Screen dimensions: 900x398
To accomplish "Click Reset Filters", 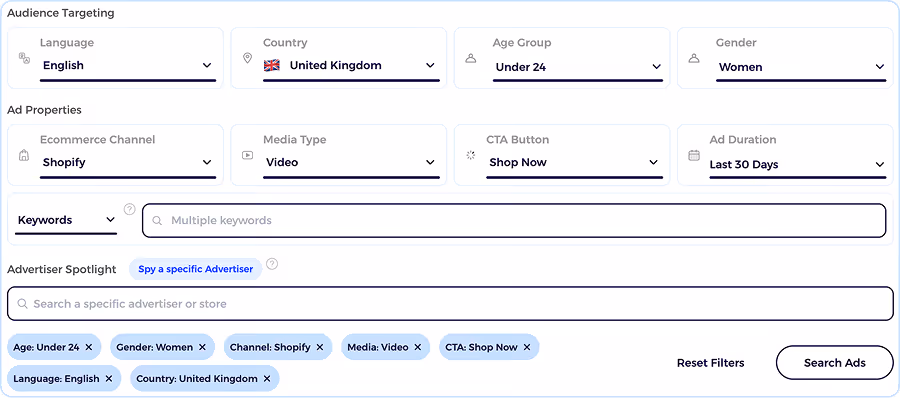I will [711, 363].
